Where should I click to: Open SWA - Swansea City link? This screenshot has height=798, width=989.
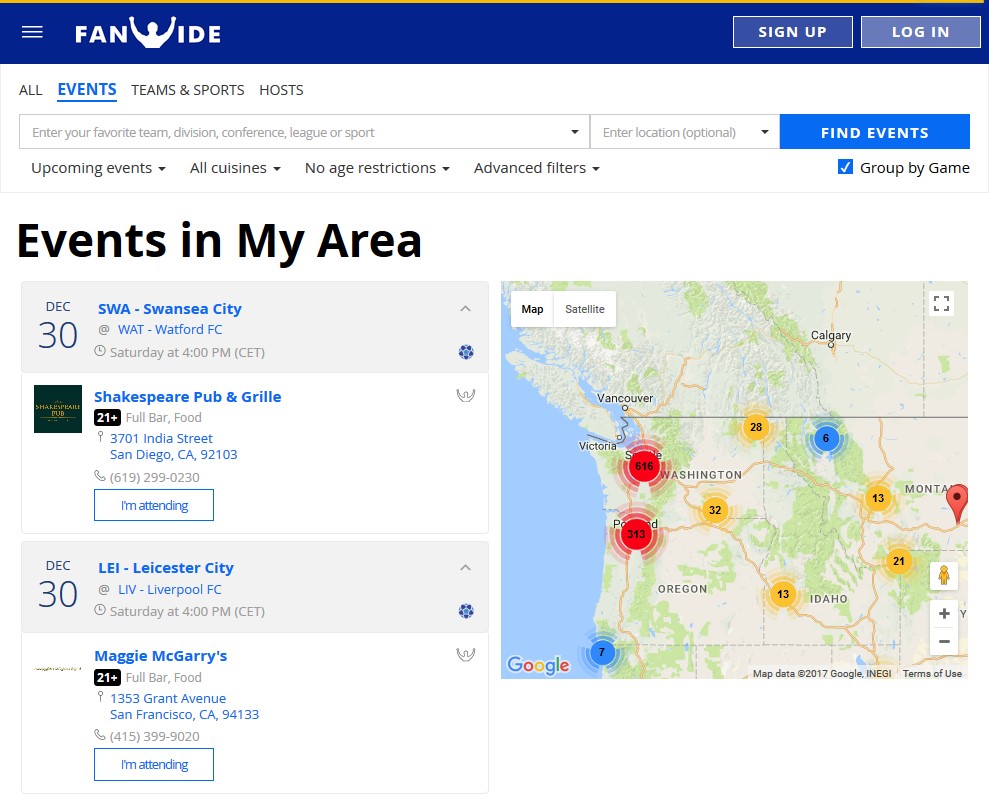tap(170, 309)
